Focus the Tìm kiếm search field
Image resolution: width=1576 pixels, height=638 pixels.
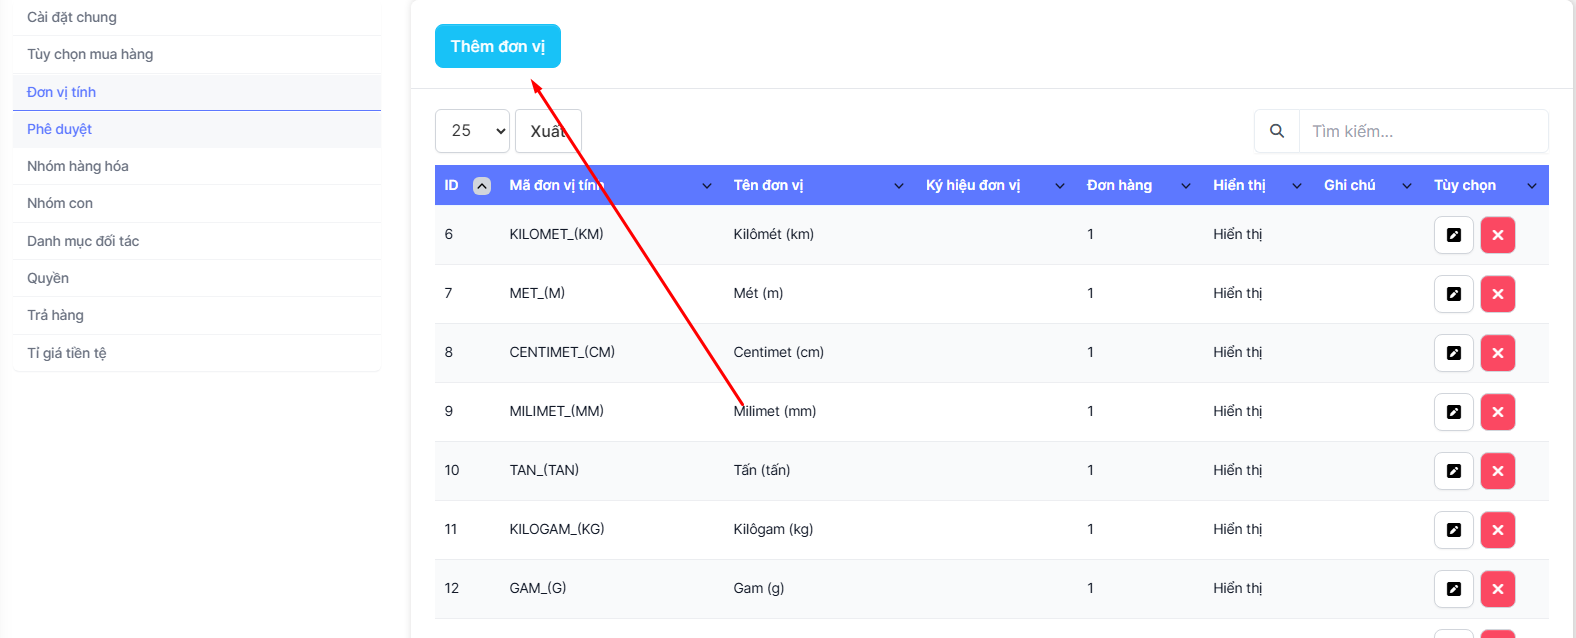pyautogui.click(x=1422, y=131)
